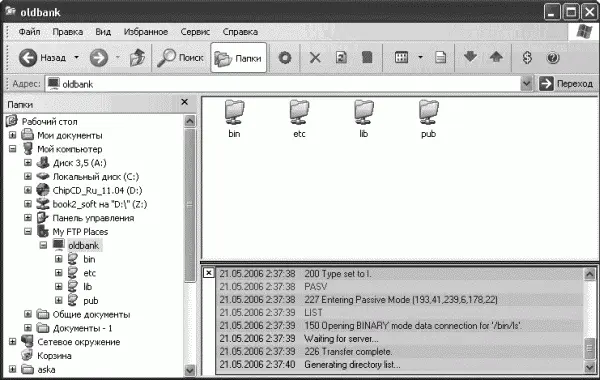This screenshot has width=600, height=380.
Task: Click the X delete icon in toolbar
Action: [315, 58]
